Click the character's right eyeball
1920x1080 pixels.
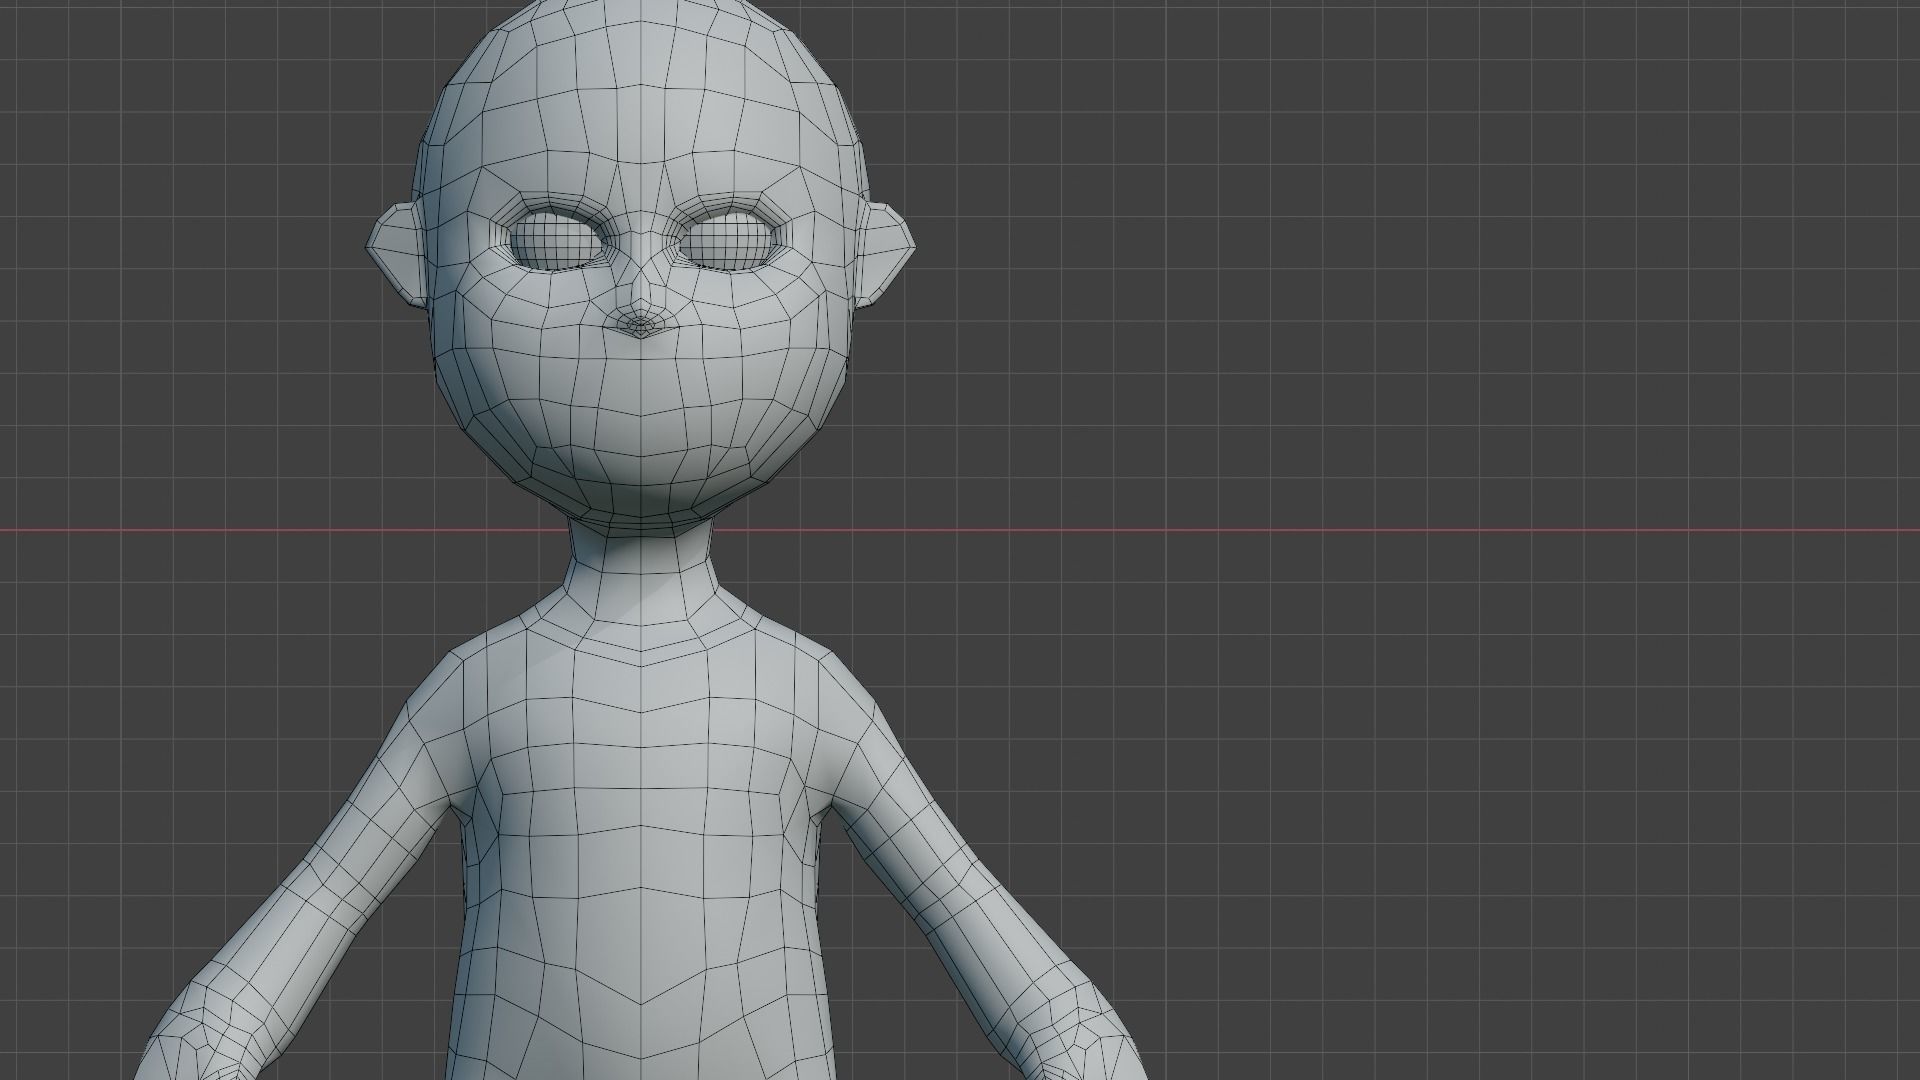click(552, 237)
